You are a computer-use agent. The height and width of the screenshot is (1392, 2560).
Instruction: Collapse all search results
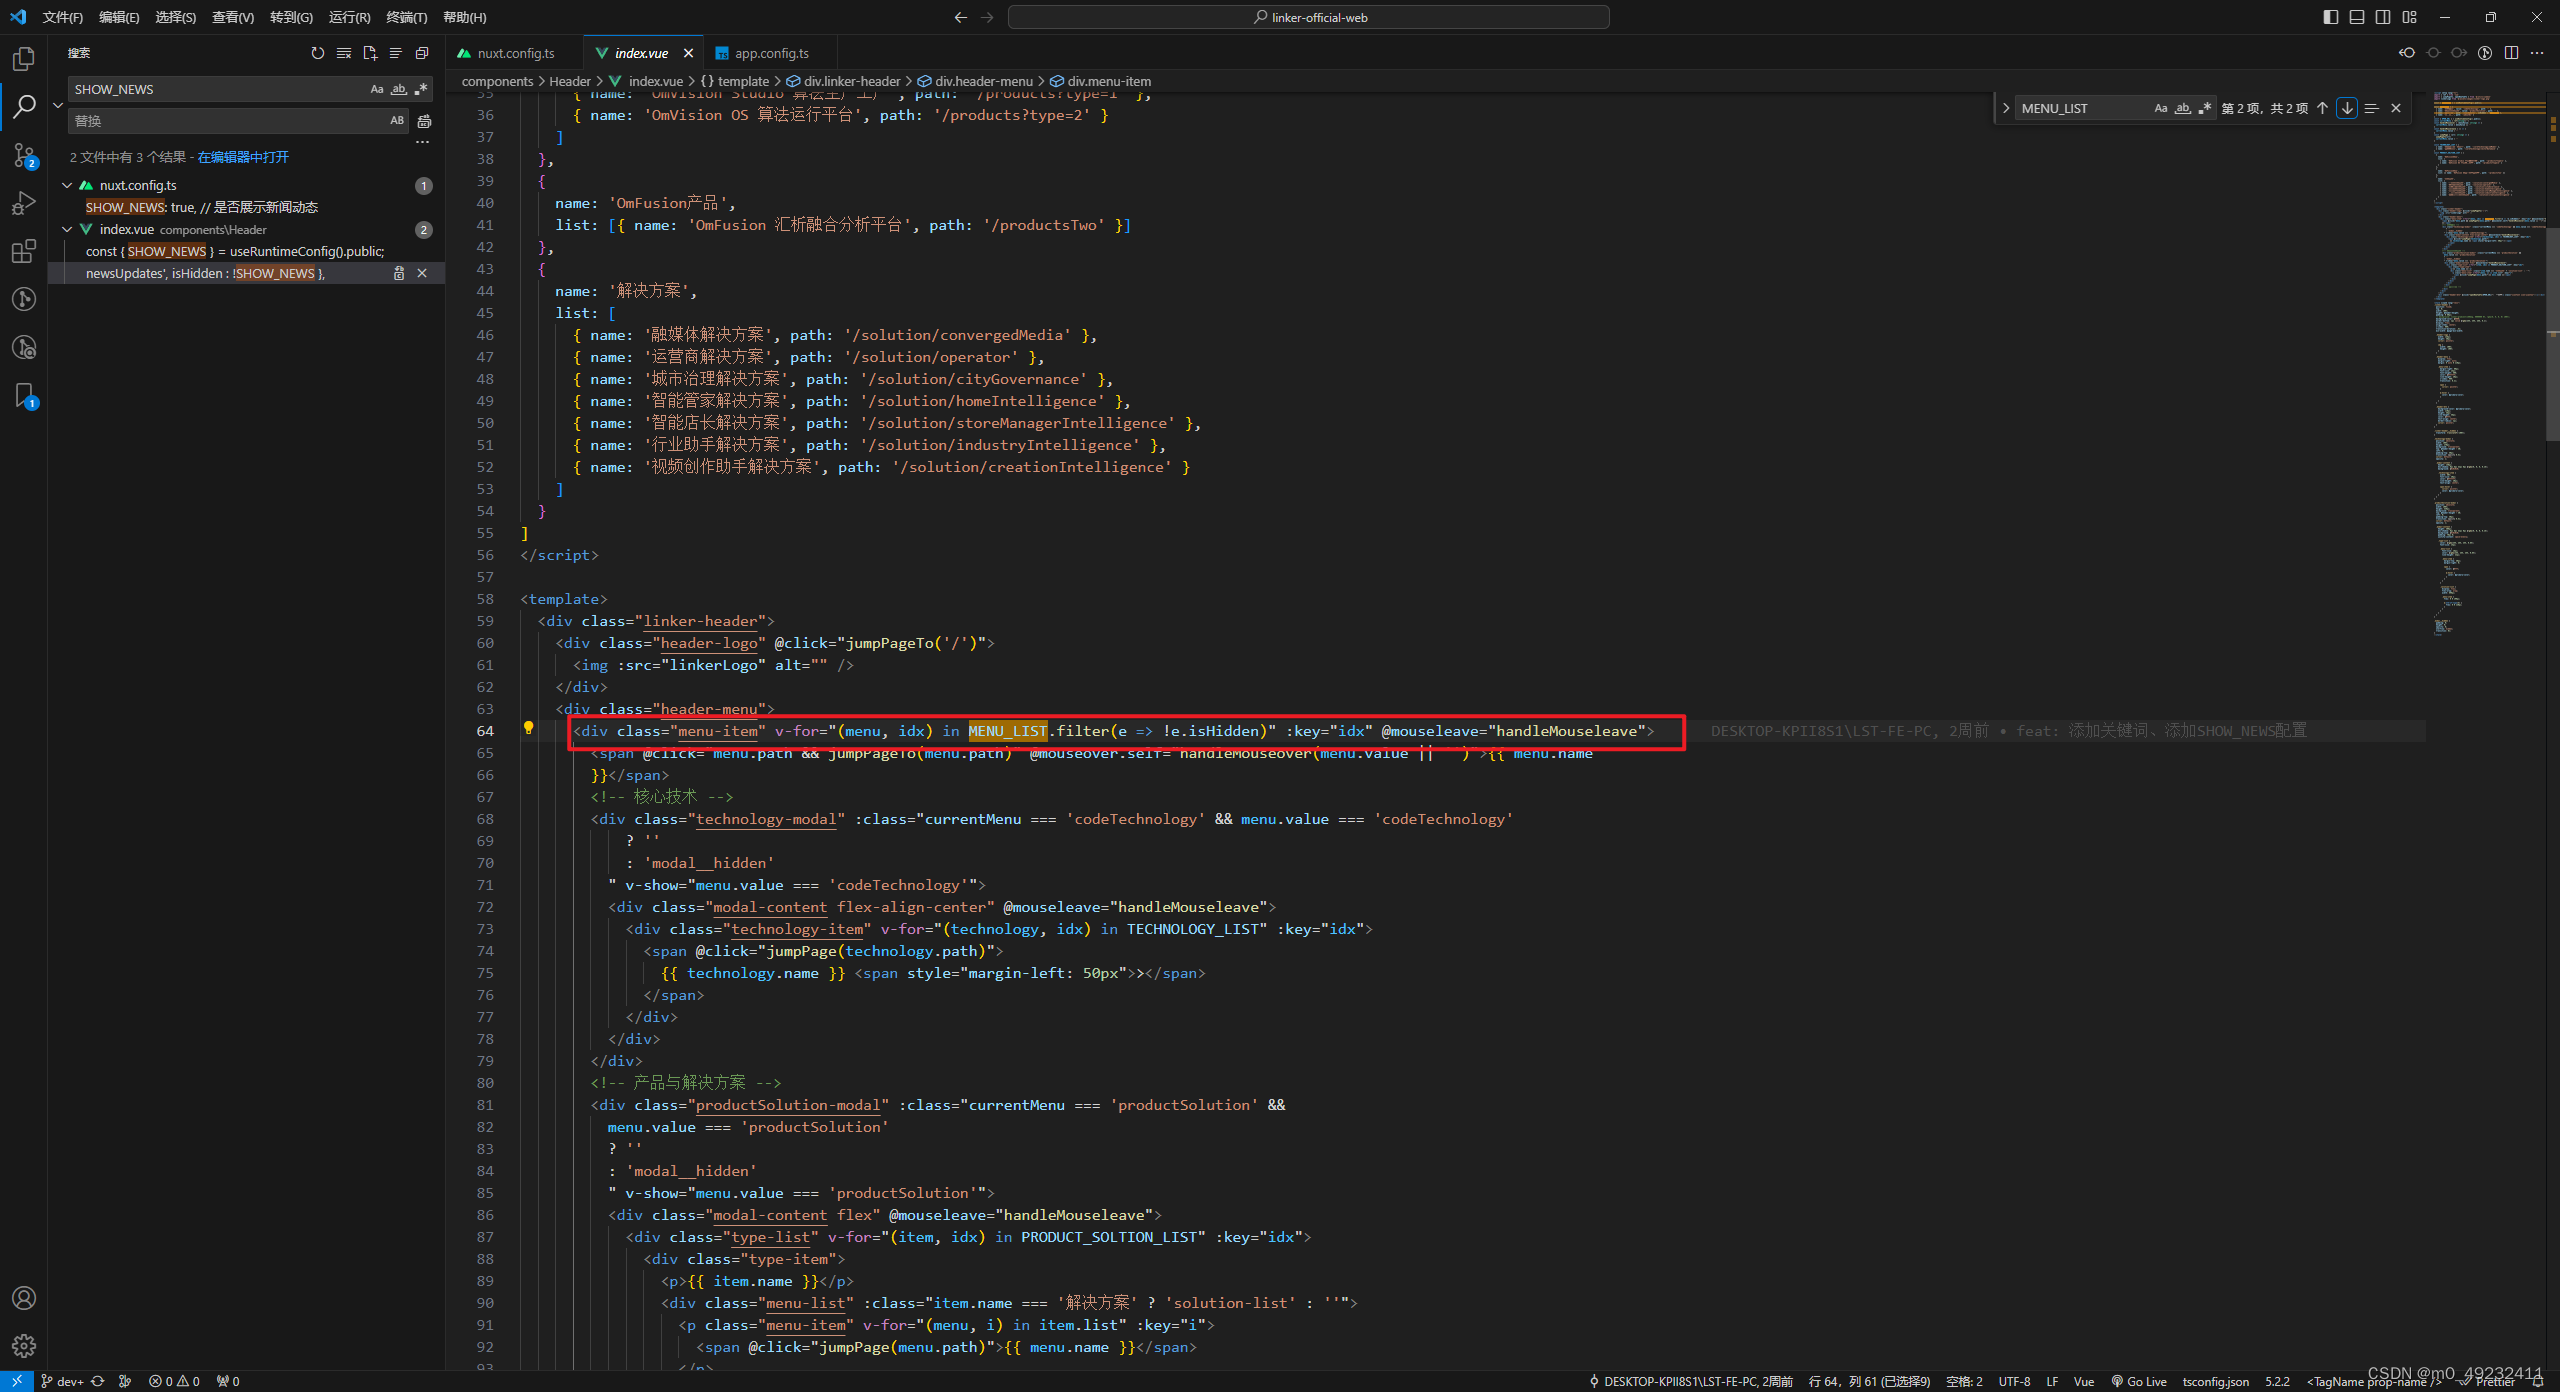(x=422, y=53)
